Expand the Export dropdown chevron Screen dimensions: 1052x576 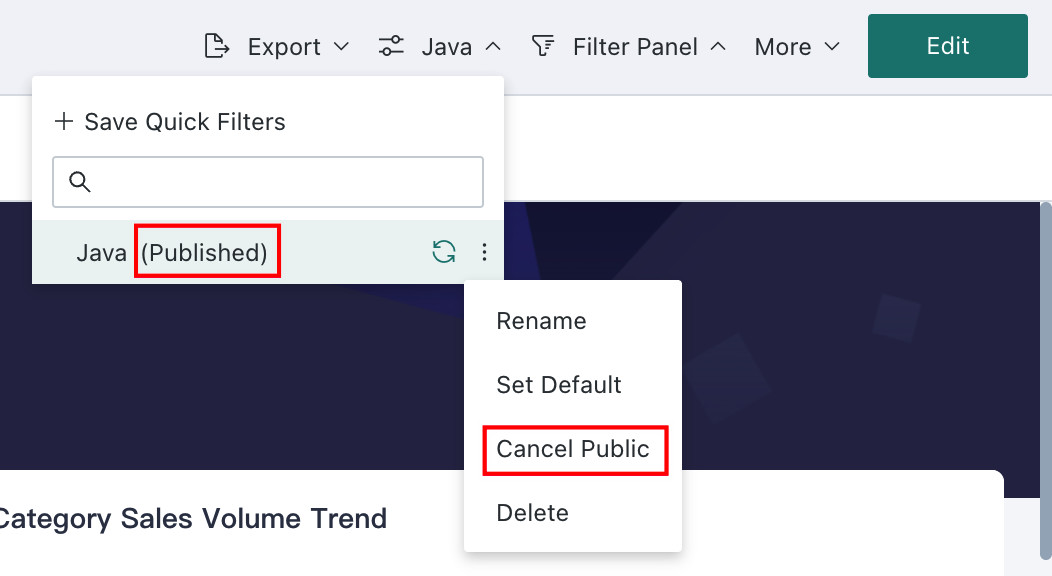(341, 46)
